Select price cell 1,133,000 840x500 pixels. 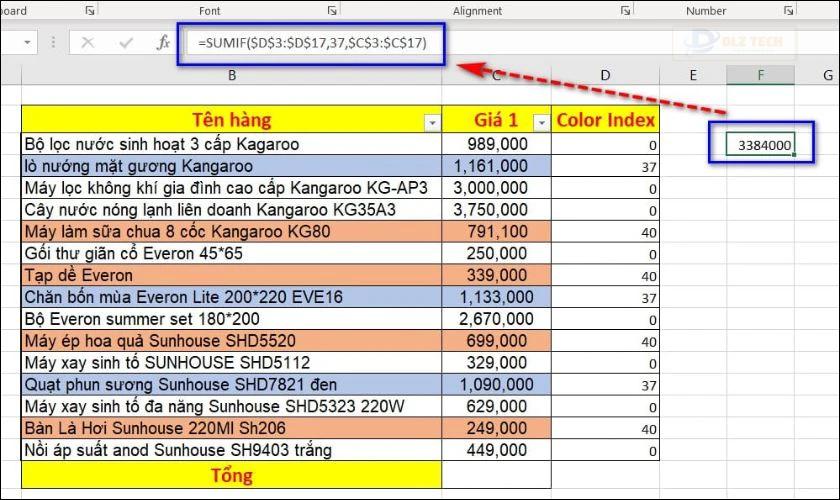pos(497,297)
